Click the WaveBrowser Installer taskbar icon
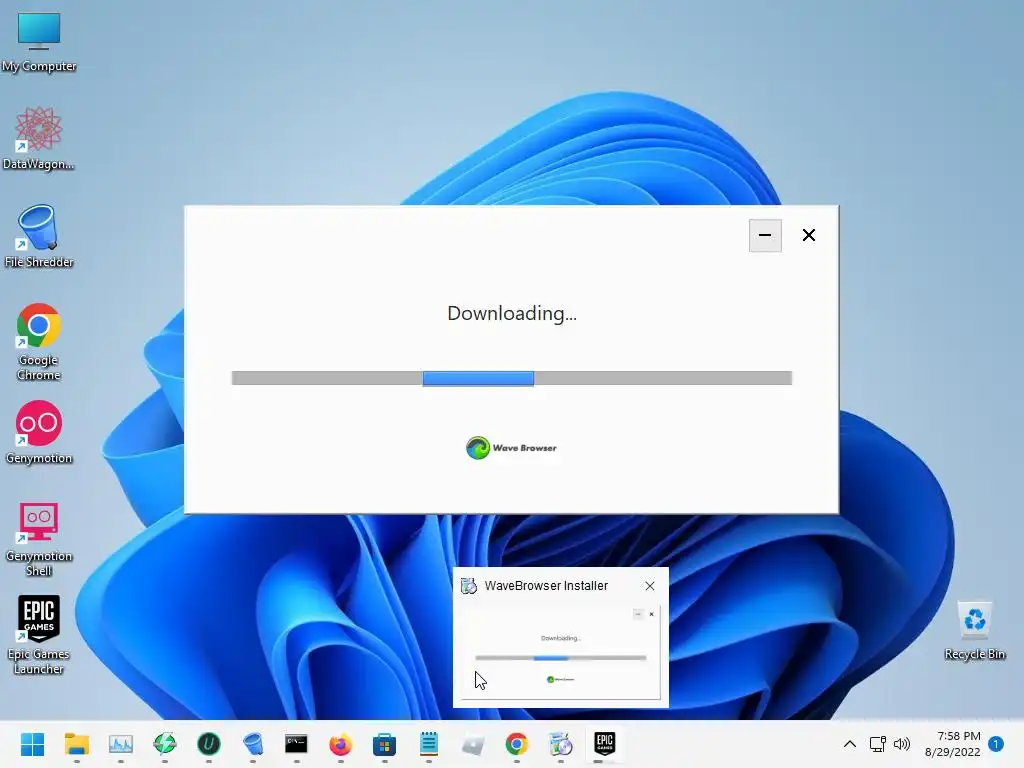1024x768 pixels. (x=560, y=744)
